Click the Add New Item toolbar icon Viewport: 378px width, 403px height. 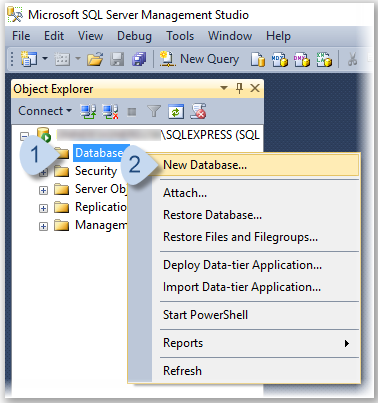pyautogui.click(x=62, y=59)
